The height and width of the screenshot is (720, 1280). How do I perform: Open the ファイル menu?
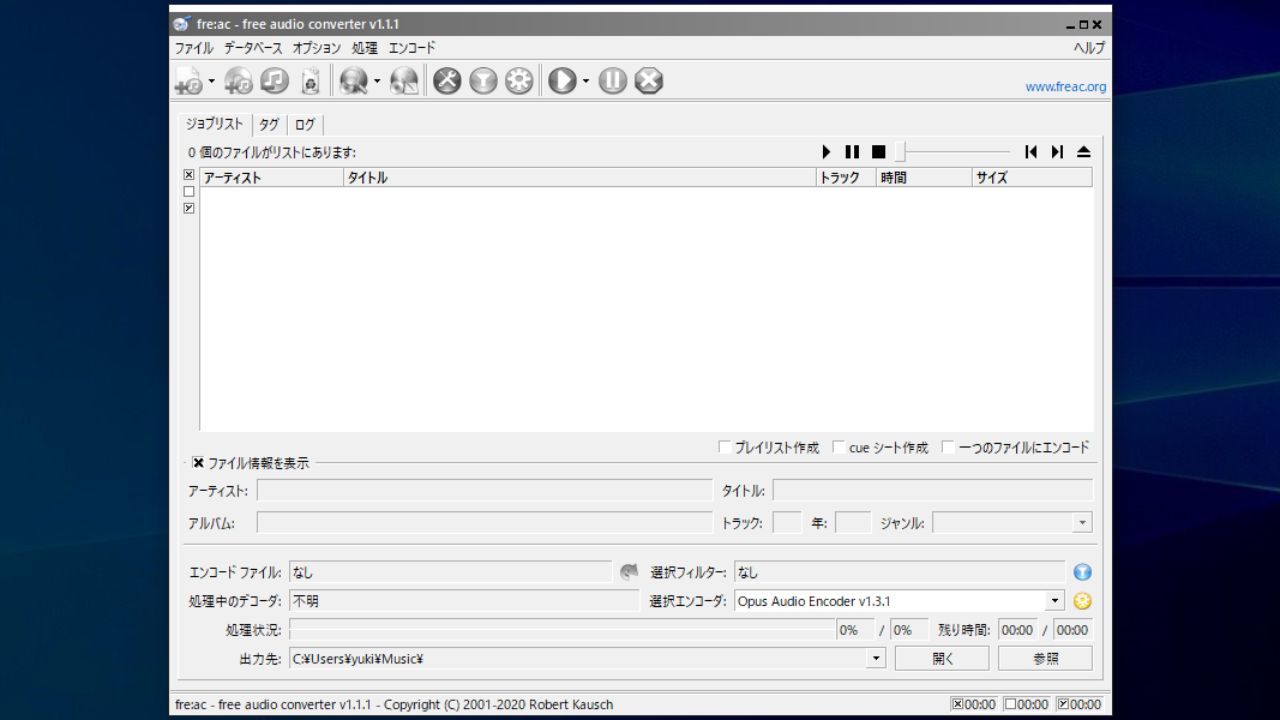tap(194, 48)
